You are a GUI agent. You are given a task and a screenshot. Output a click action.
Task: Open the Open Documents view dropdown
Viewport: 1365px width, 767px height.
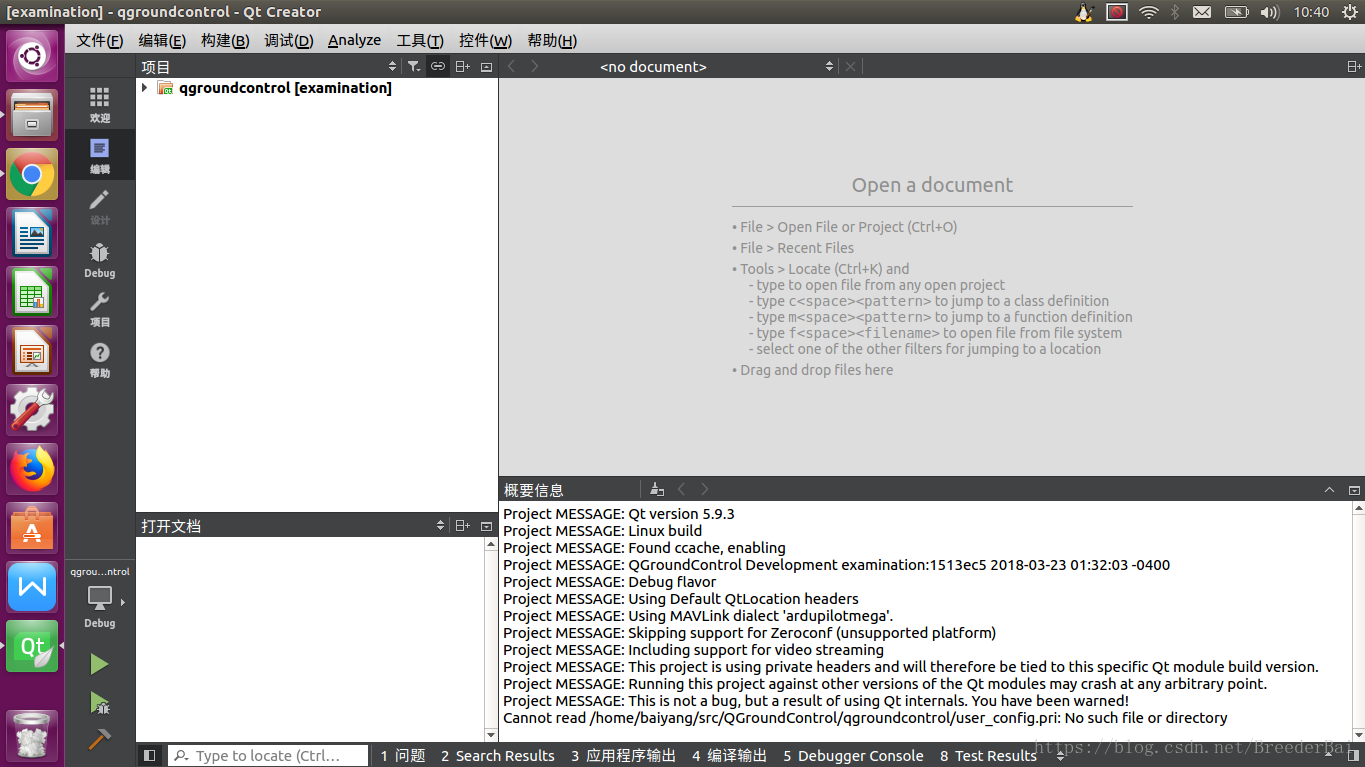[x=293, y=525]
